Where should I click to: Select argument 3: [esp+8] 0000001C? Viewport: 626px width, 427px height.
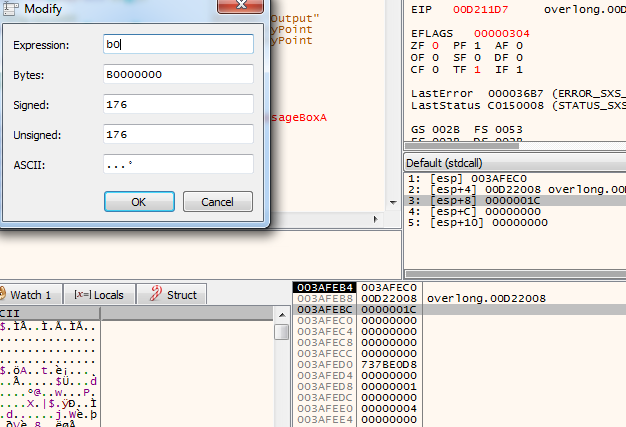[515, 200]
